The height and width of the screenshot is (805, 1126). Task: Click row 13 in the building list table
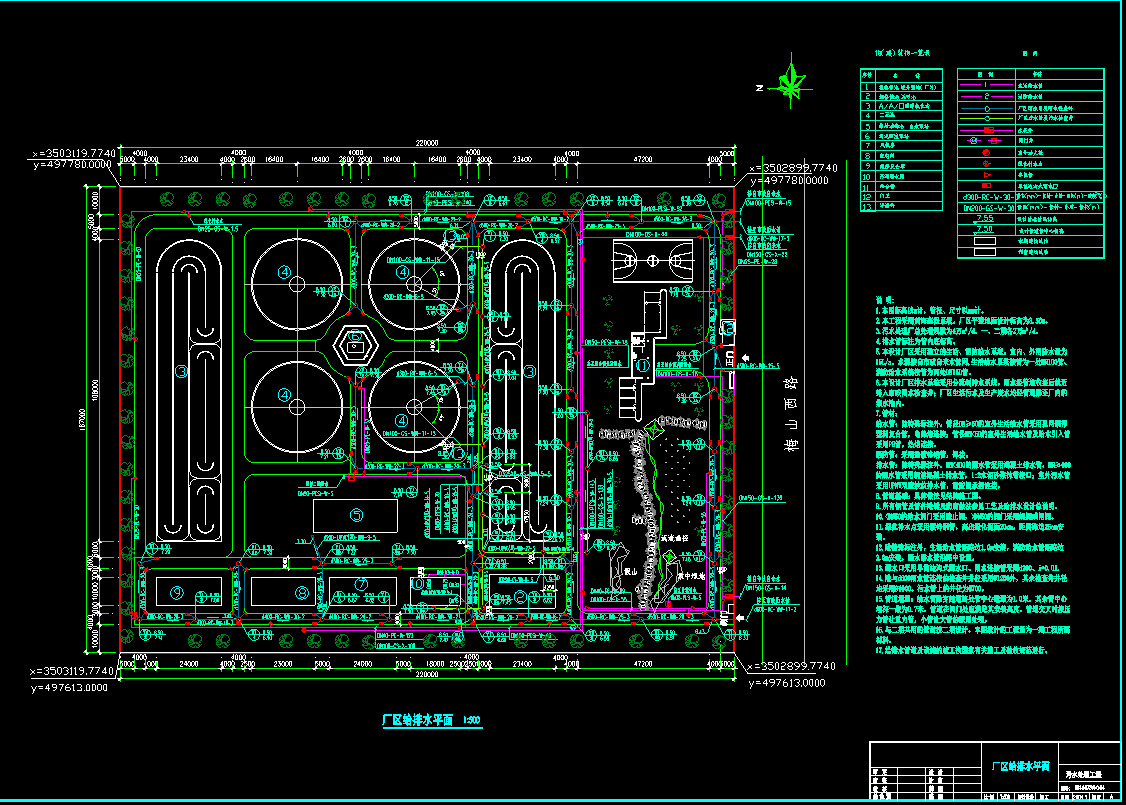[901, 206]
